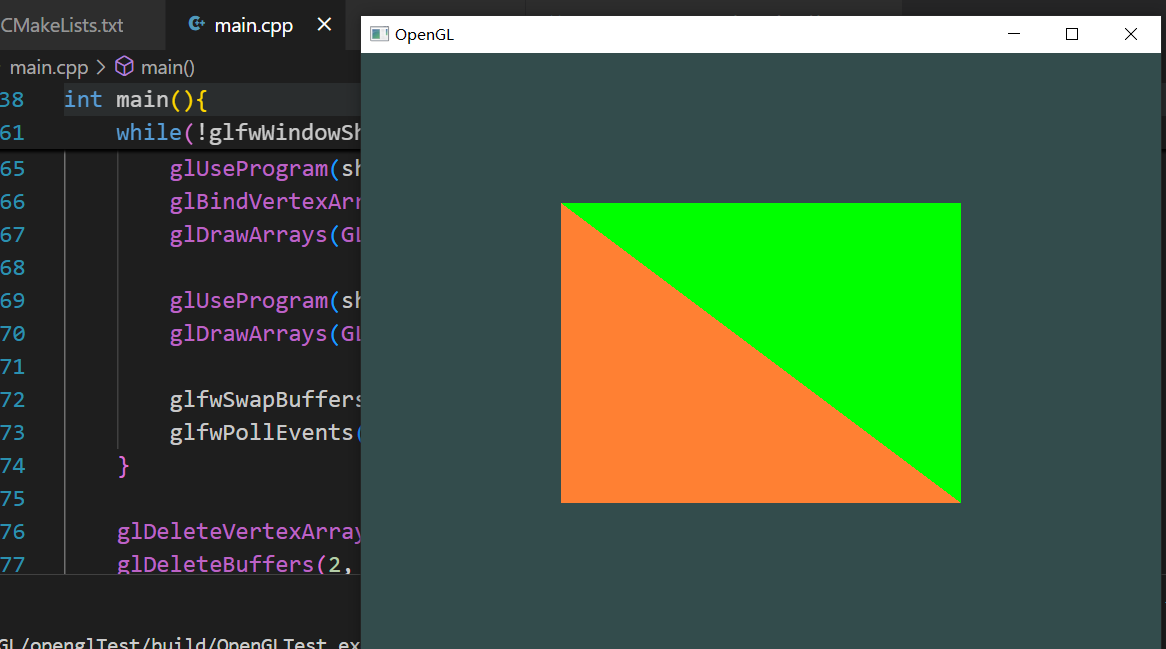The image size is (1166, 649).
Task: Click the OpenGL window title bar
Action: [700, 34]
